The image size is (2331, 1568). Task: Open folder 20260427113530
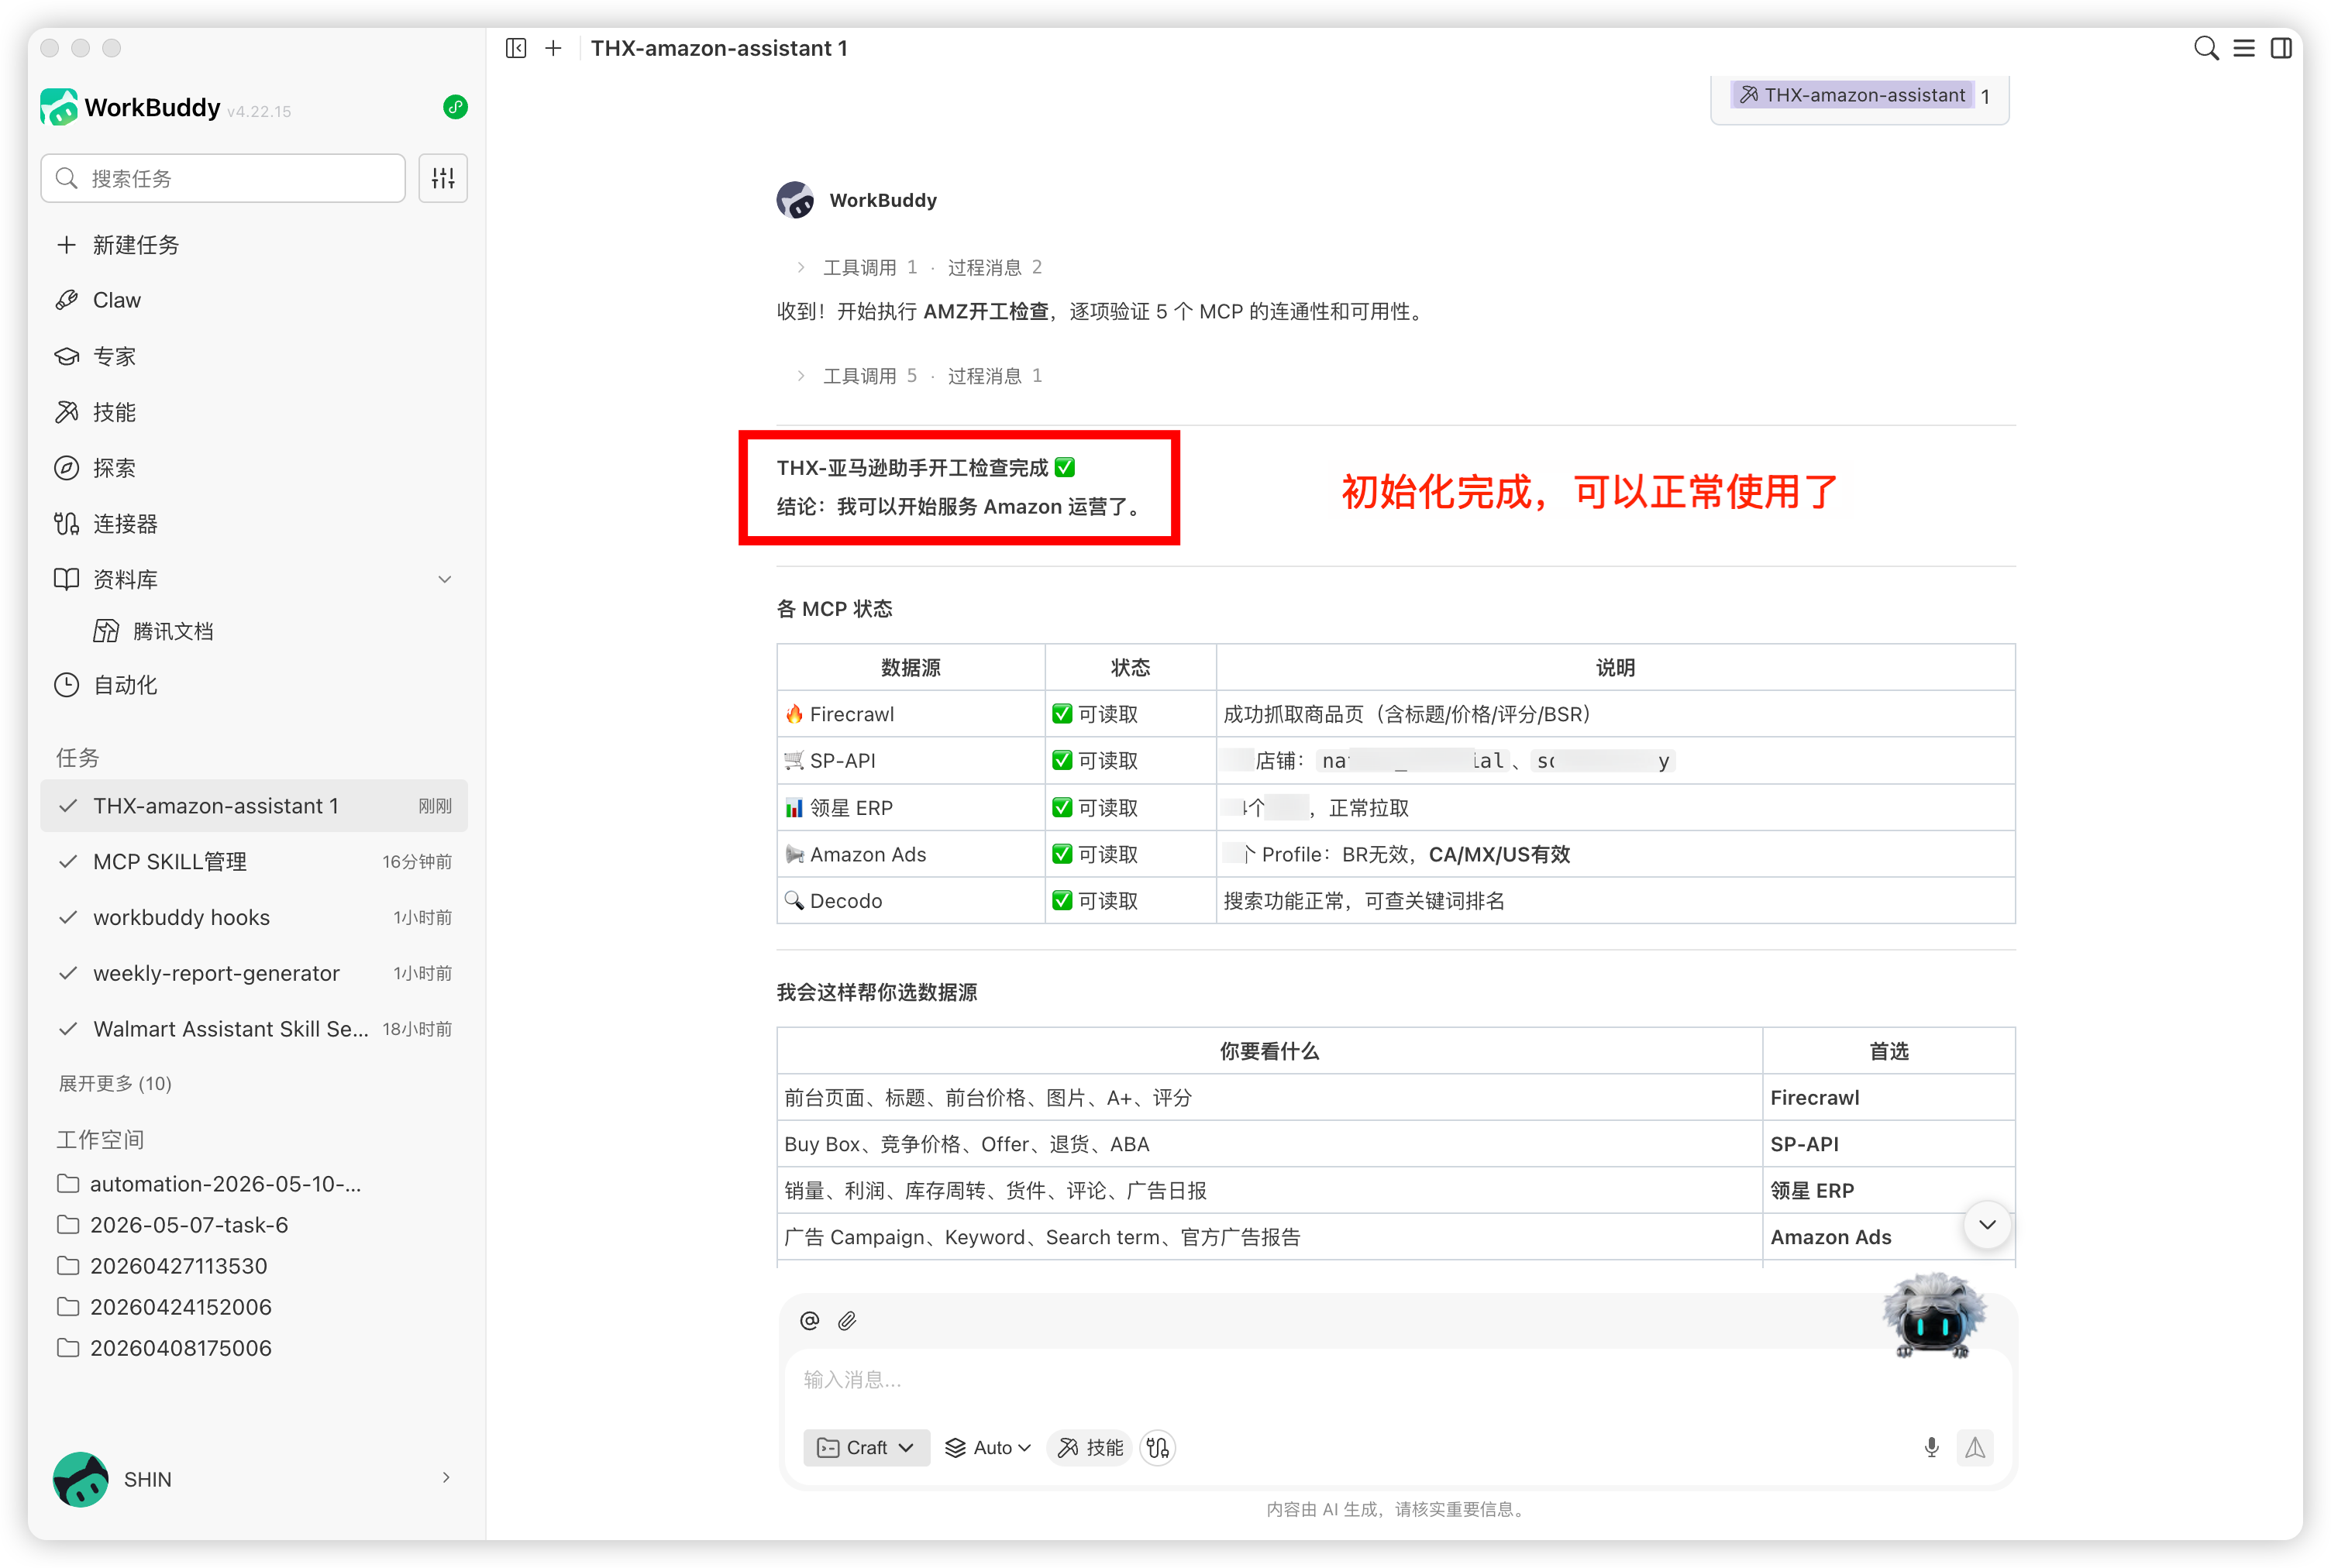pos(163,1266)
